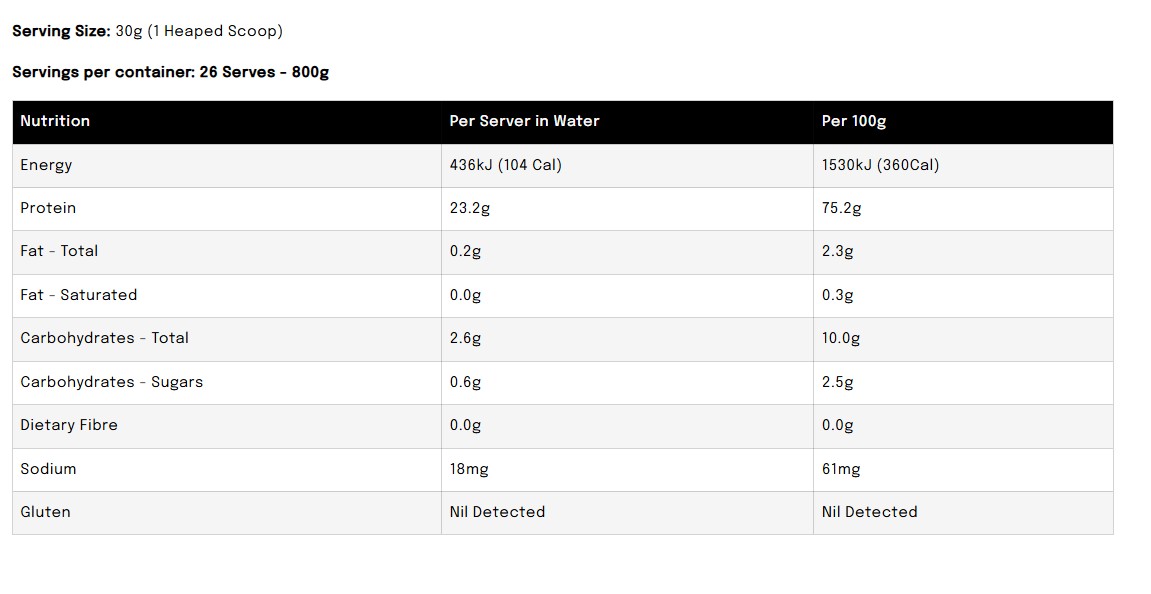Image resolution: width=1151 pixels, height=594 pixels.
Task: Click the Fat - Saturated row label
Action: [79, 295]
